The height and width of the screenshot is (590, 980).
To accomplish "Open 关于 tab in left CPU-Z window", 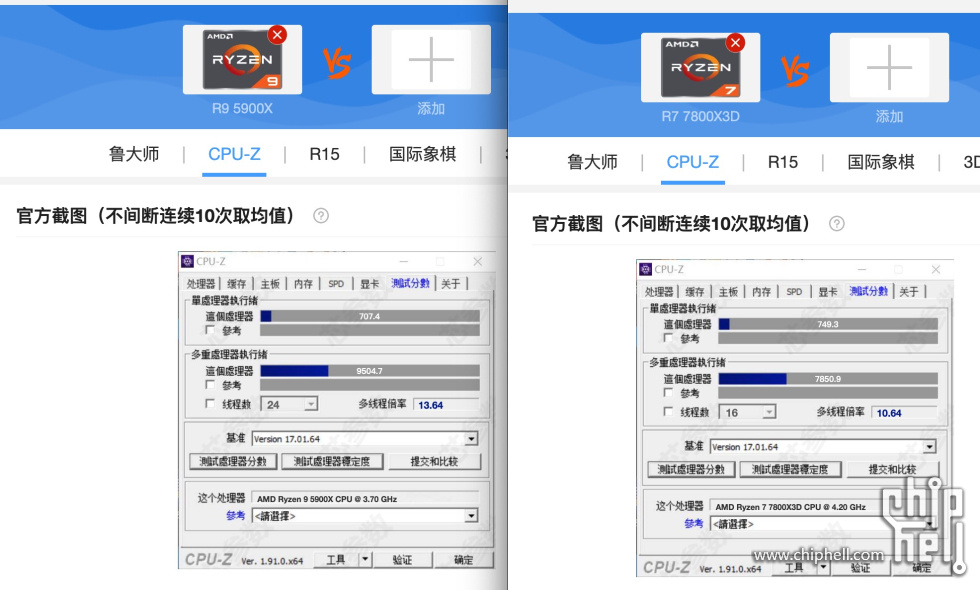I will click(x=451, y=284).
